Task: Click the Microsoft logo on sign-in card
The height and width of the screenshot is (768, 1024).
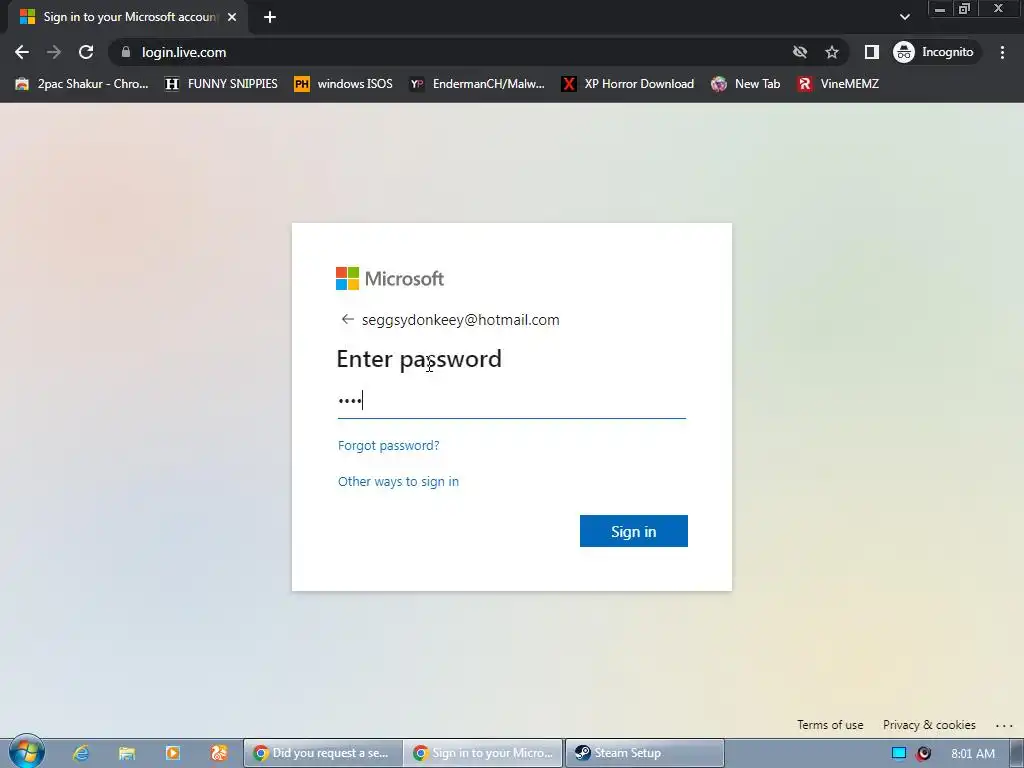Action: (390, 279)
